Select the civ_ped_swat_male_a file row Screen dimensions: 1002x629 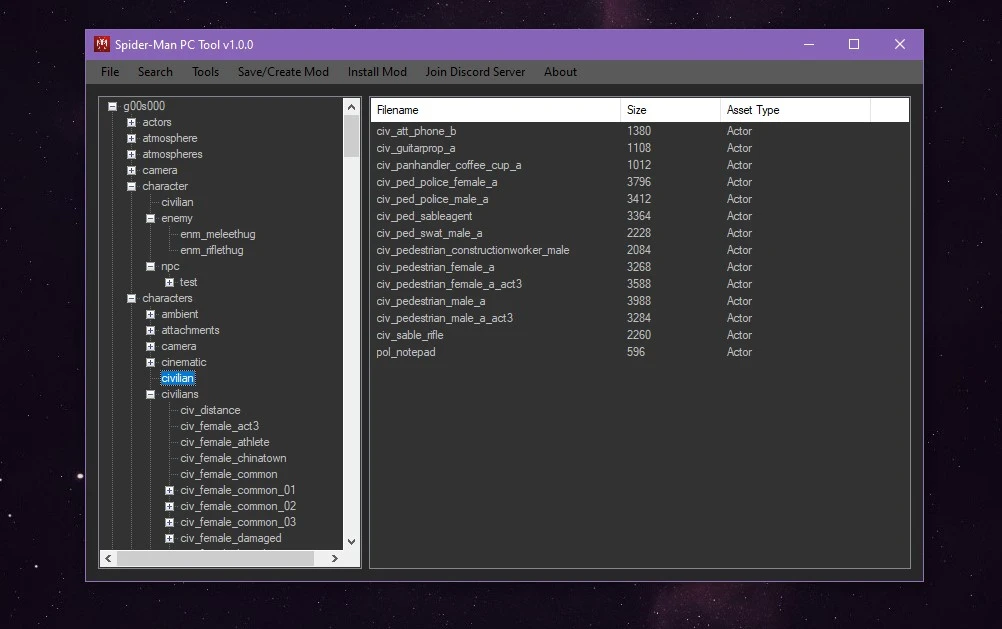coord(429,233)
